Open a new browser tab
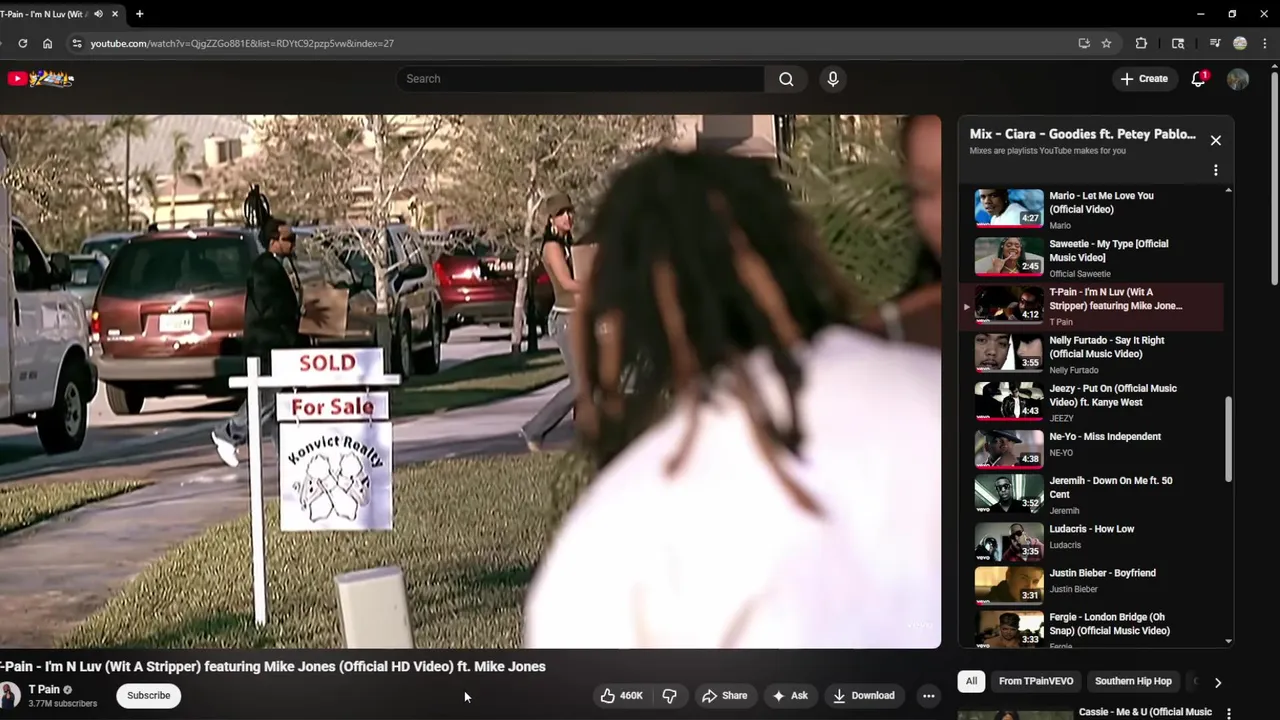Viewport: 1280px width, 720px height. point(139,14)
